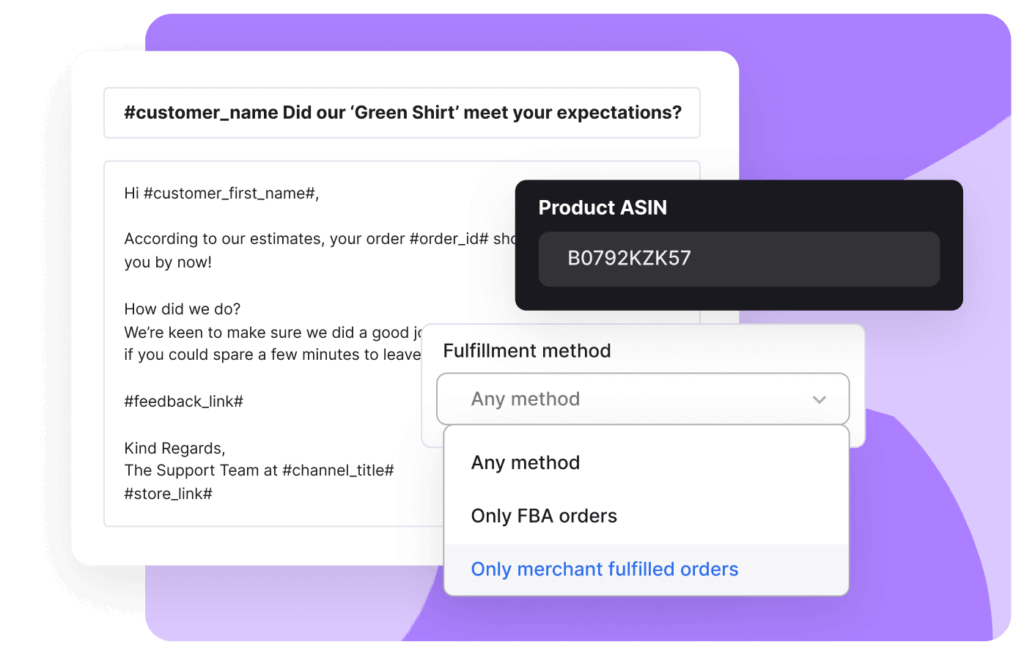Select "Only FBA orders" from the list
The width and height of the screenshot is (1024, 672).
click(x=543, y=516)
